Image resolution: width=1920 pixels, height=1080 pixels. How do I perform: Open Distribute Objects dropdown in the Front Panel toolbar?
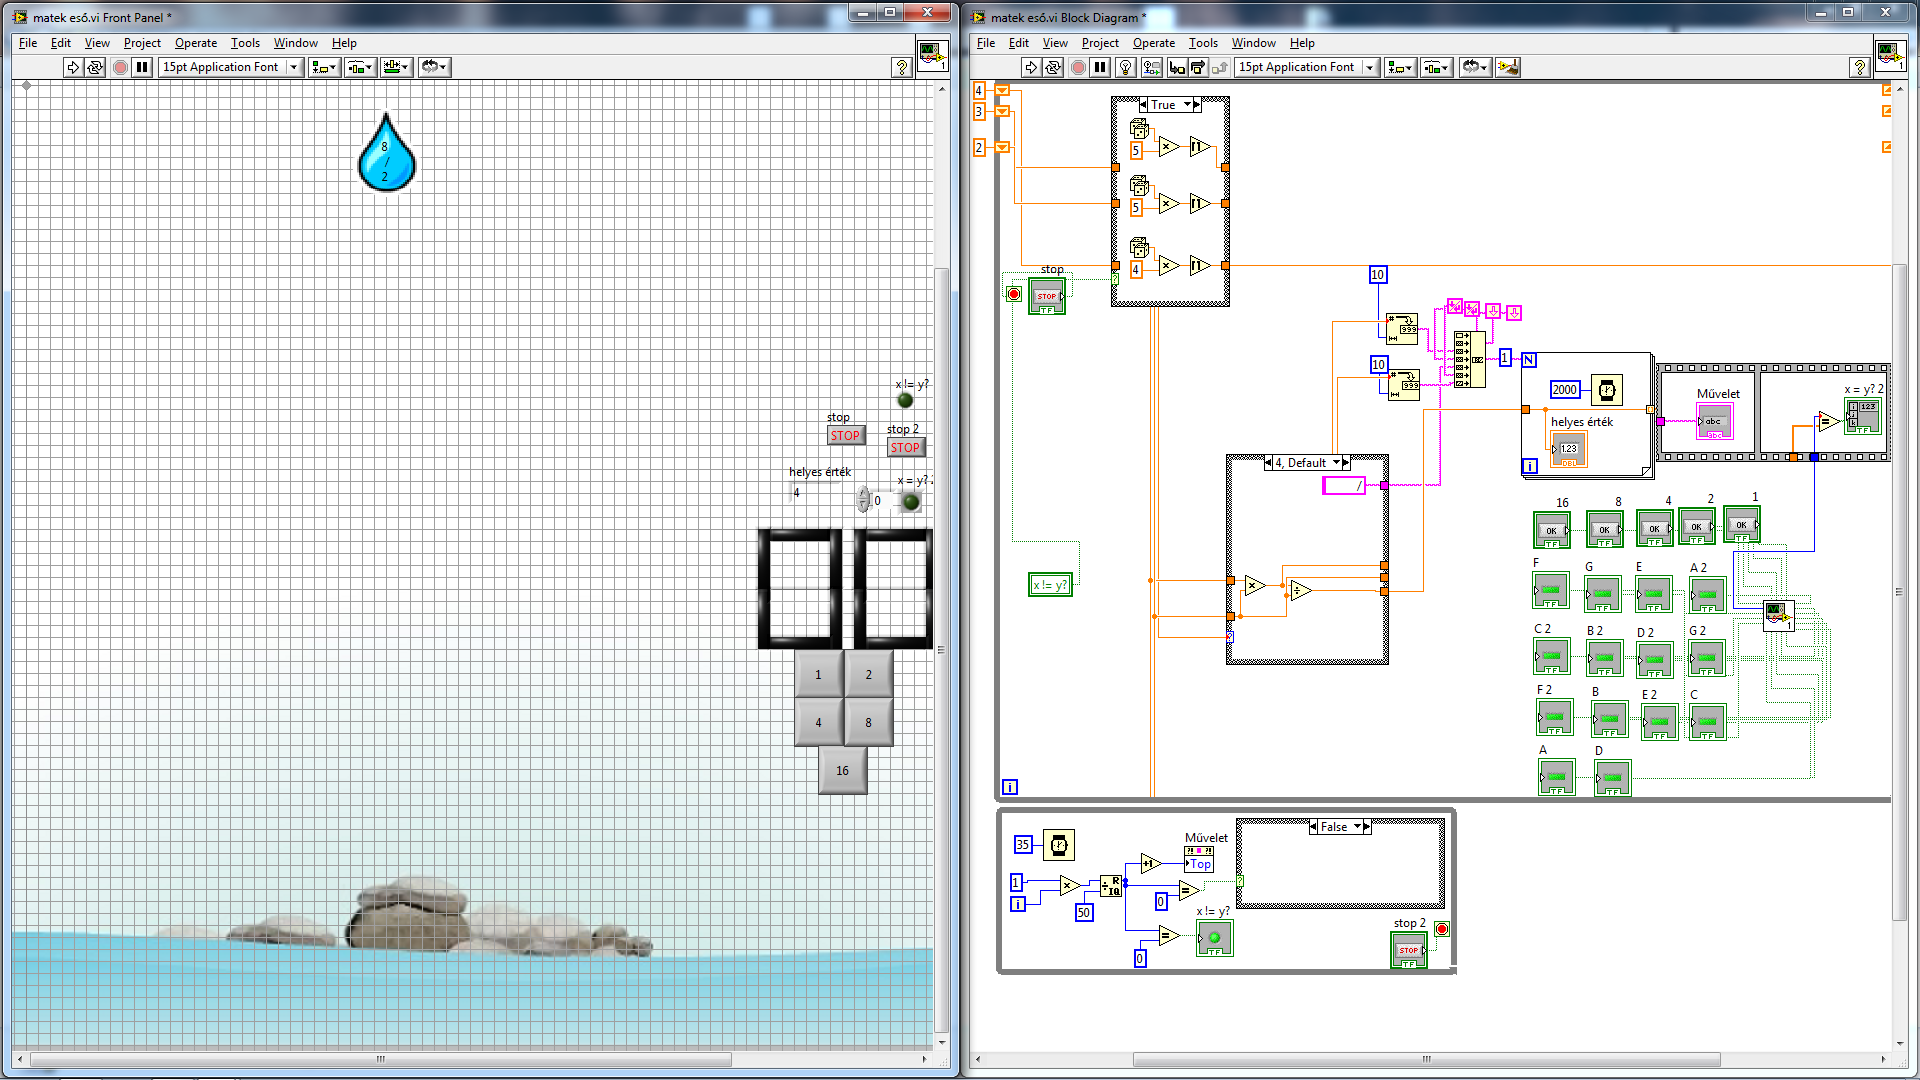pyautogui.click(x=359, y=67)
